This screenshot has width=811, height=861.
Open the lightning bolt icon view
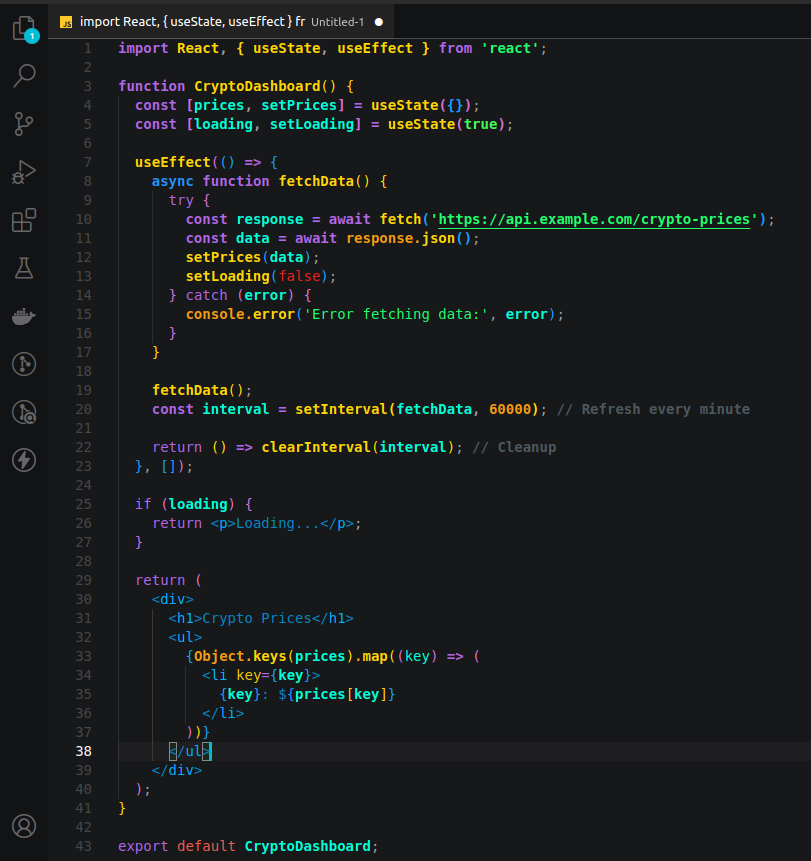[x=24, y=460]
